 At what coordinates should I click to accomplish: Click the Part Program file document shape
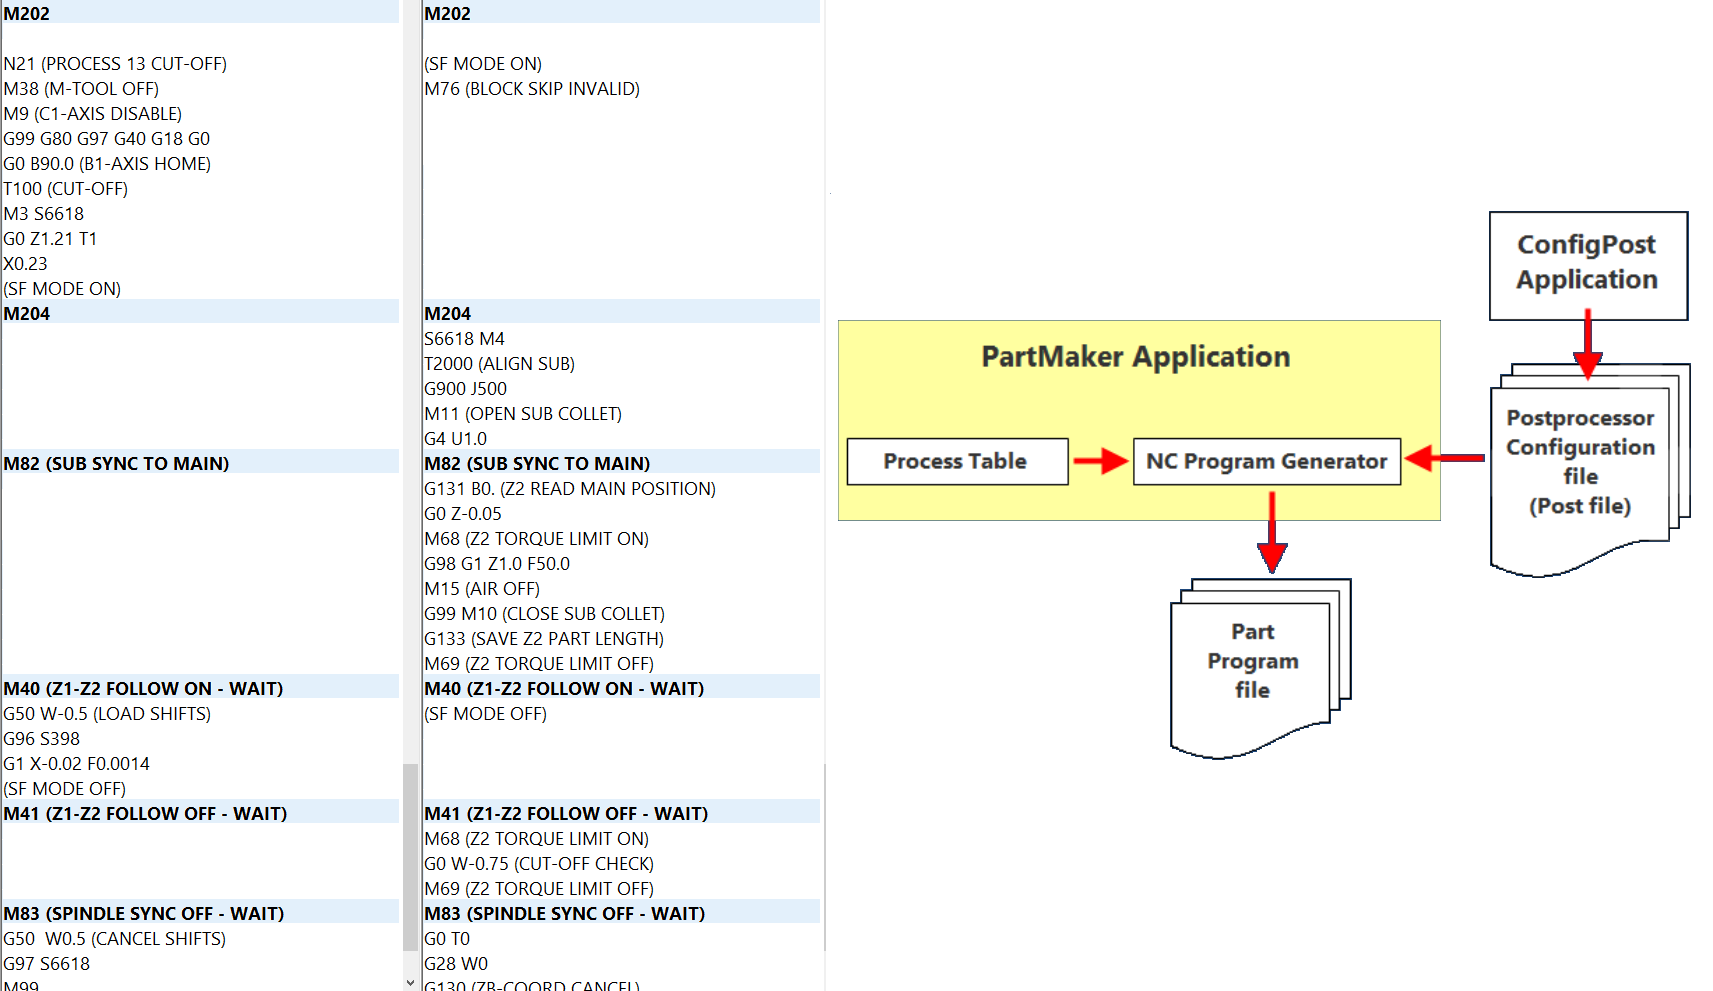pyautogui.click(x=1253, y=667)
